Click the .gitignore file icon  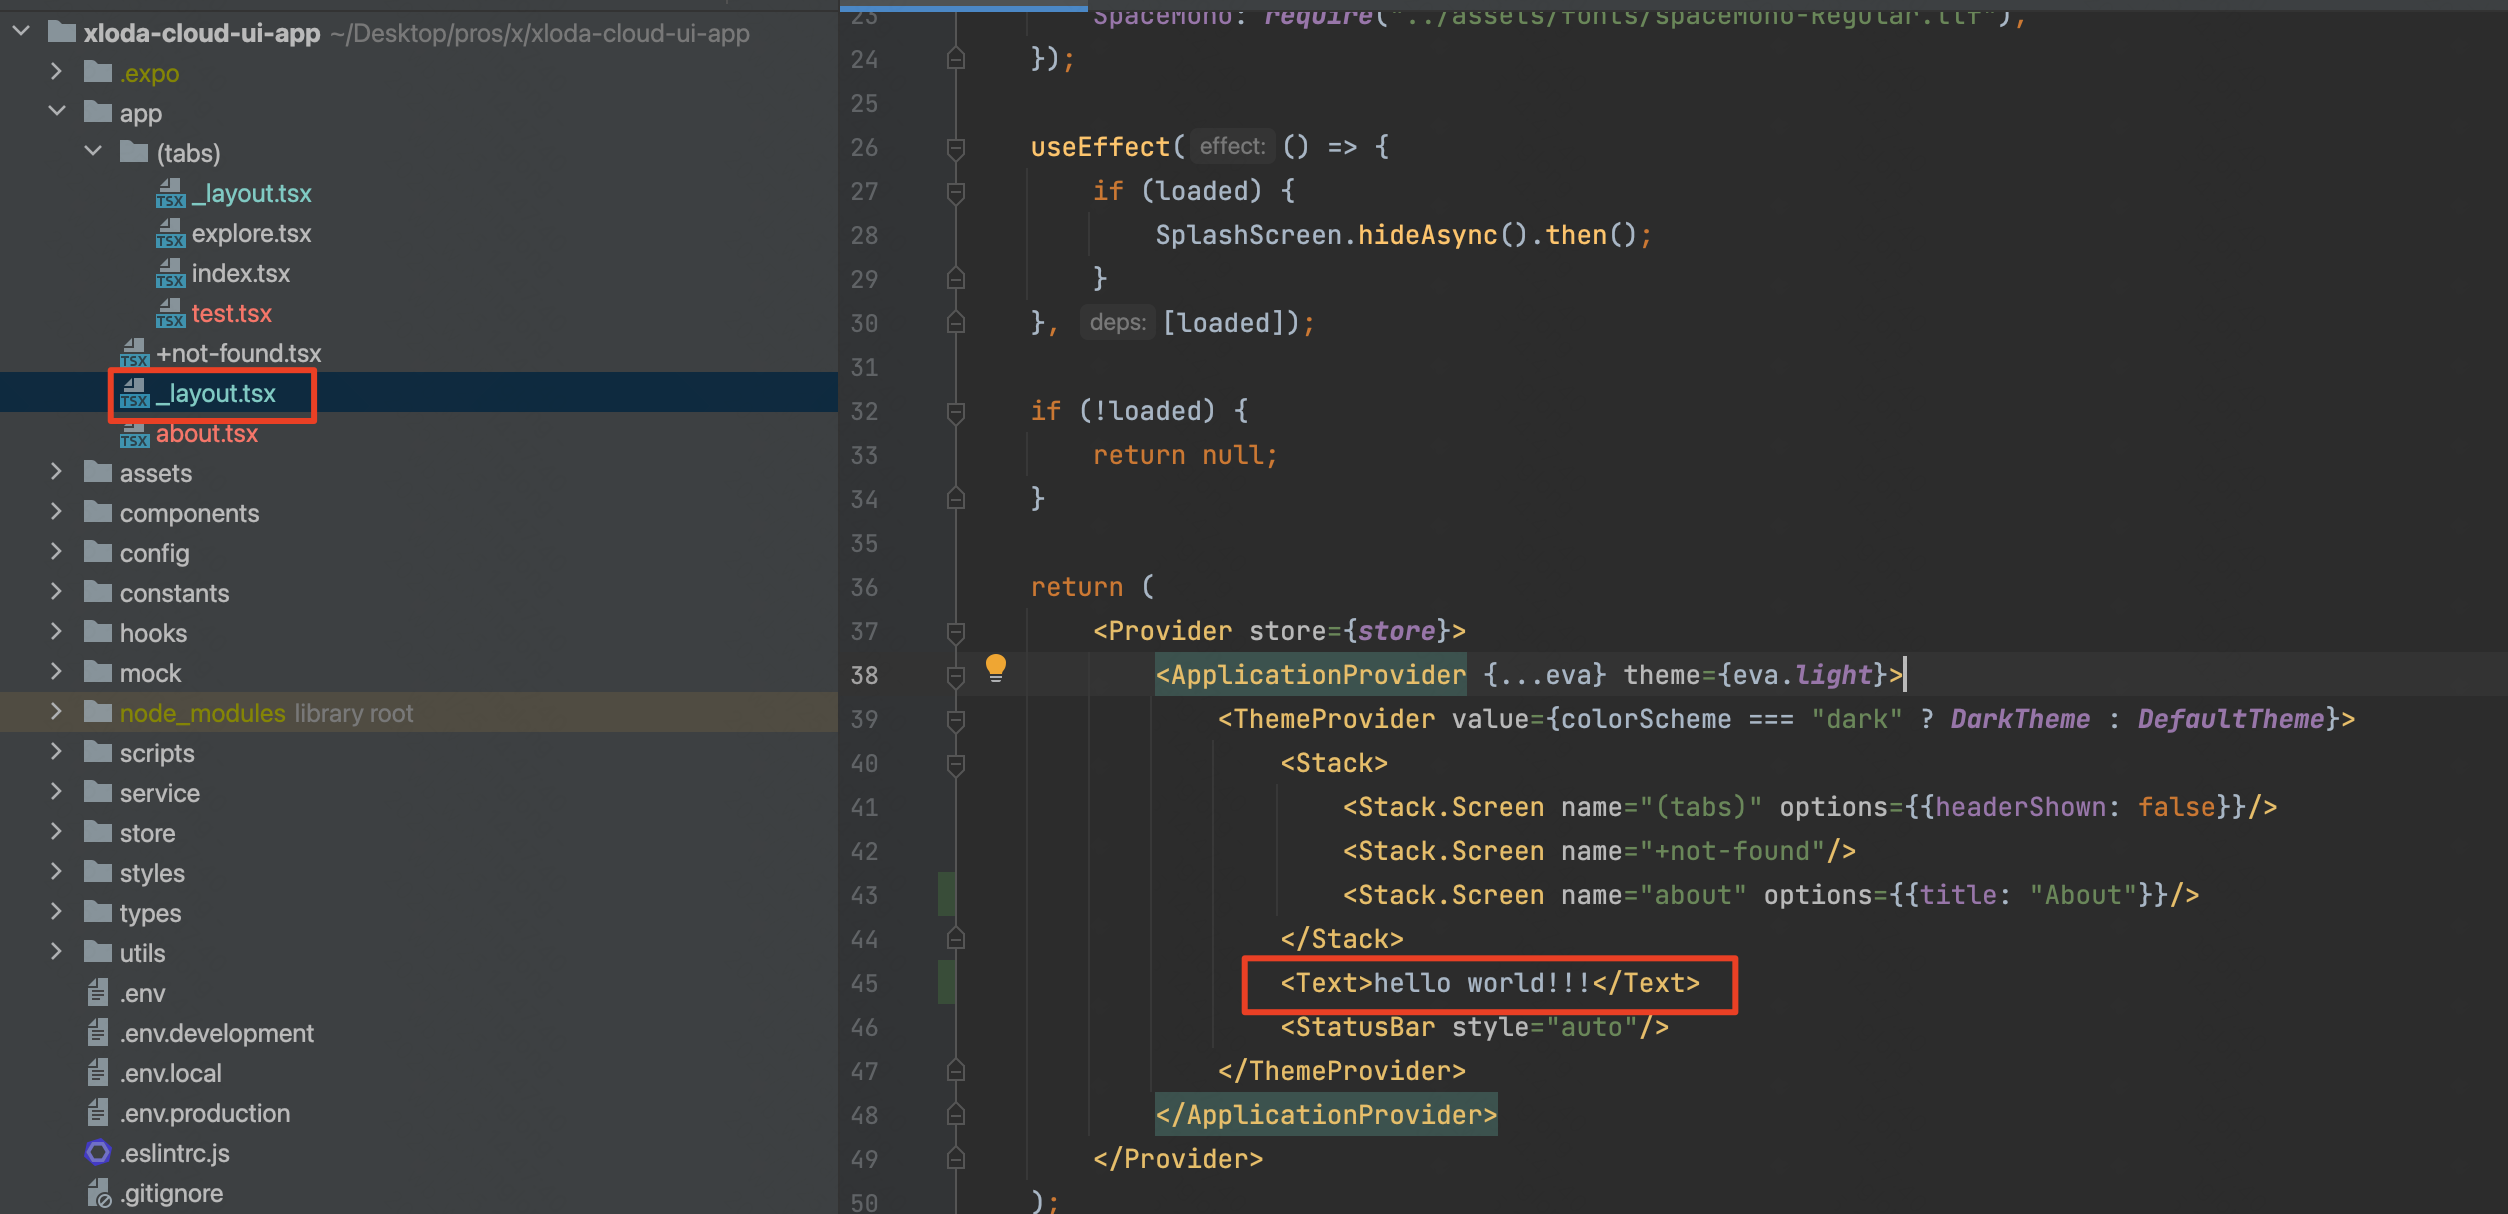[x=98, y=1193]
